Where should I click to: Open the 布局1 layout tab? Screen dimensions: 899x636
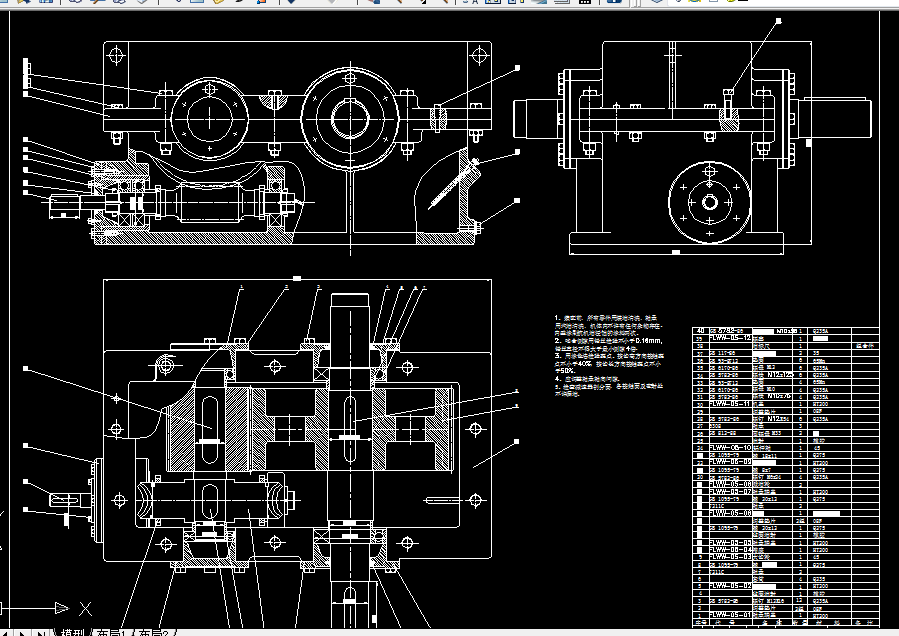point(111,632)
